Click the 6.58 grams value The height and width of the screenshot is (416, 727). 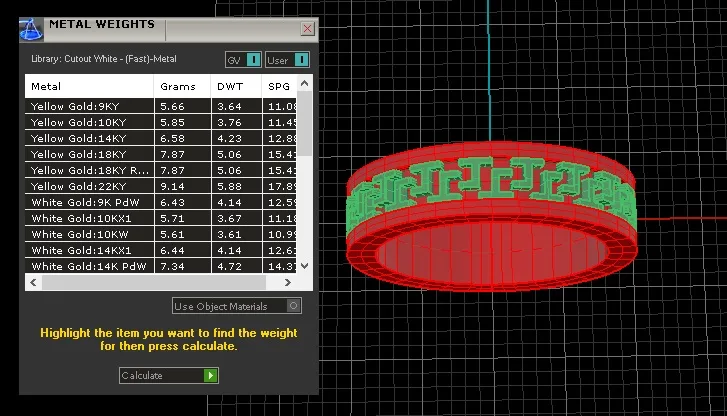172,138
